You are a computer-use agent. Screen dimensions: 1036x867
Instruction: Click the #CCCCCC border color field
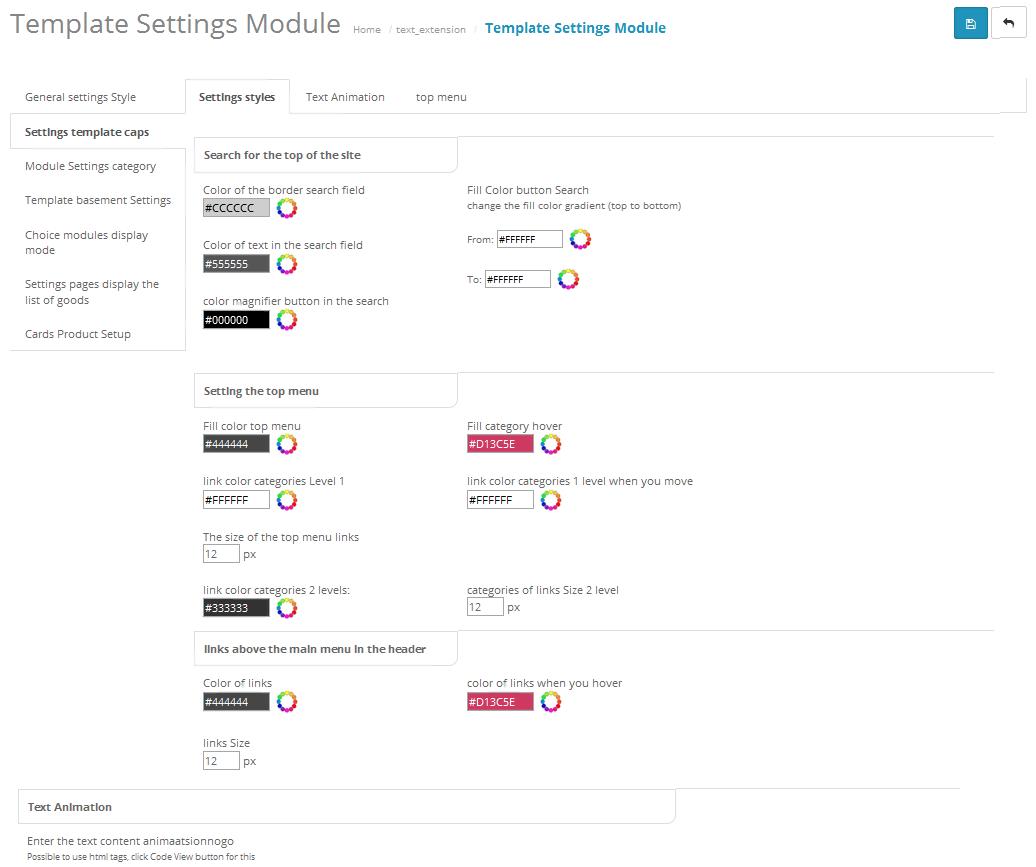coord(236,207)
